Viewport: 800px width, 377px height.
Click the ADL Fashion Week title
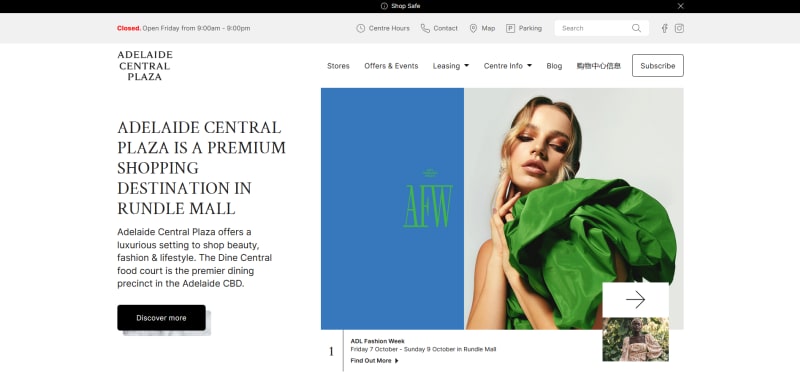tap(378, 341)
